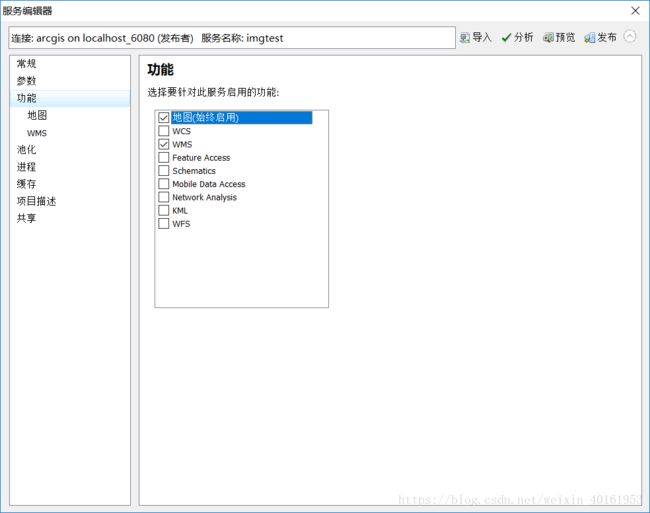Enable the WCS capability checkbox
The height and width of the screenshot is (513, 650).
coord(164,131)
